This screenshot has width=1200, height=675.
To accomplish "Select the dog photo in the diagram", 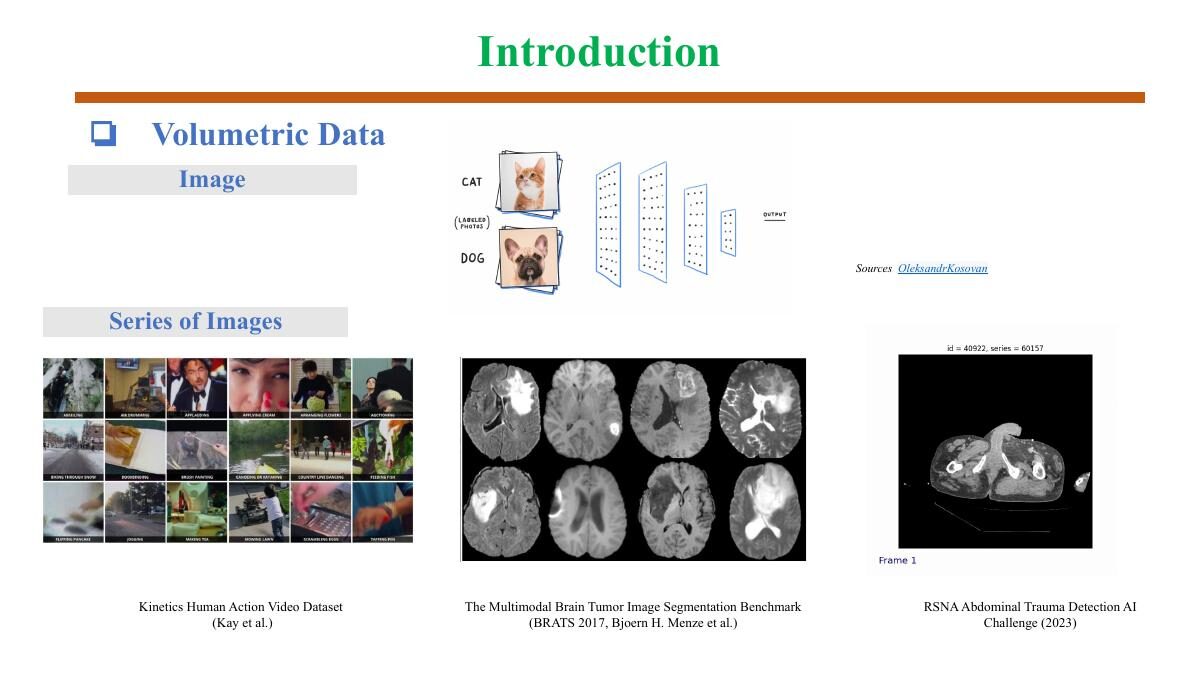I will point(530,258).
